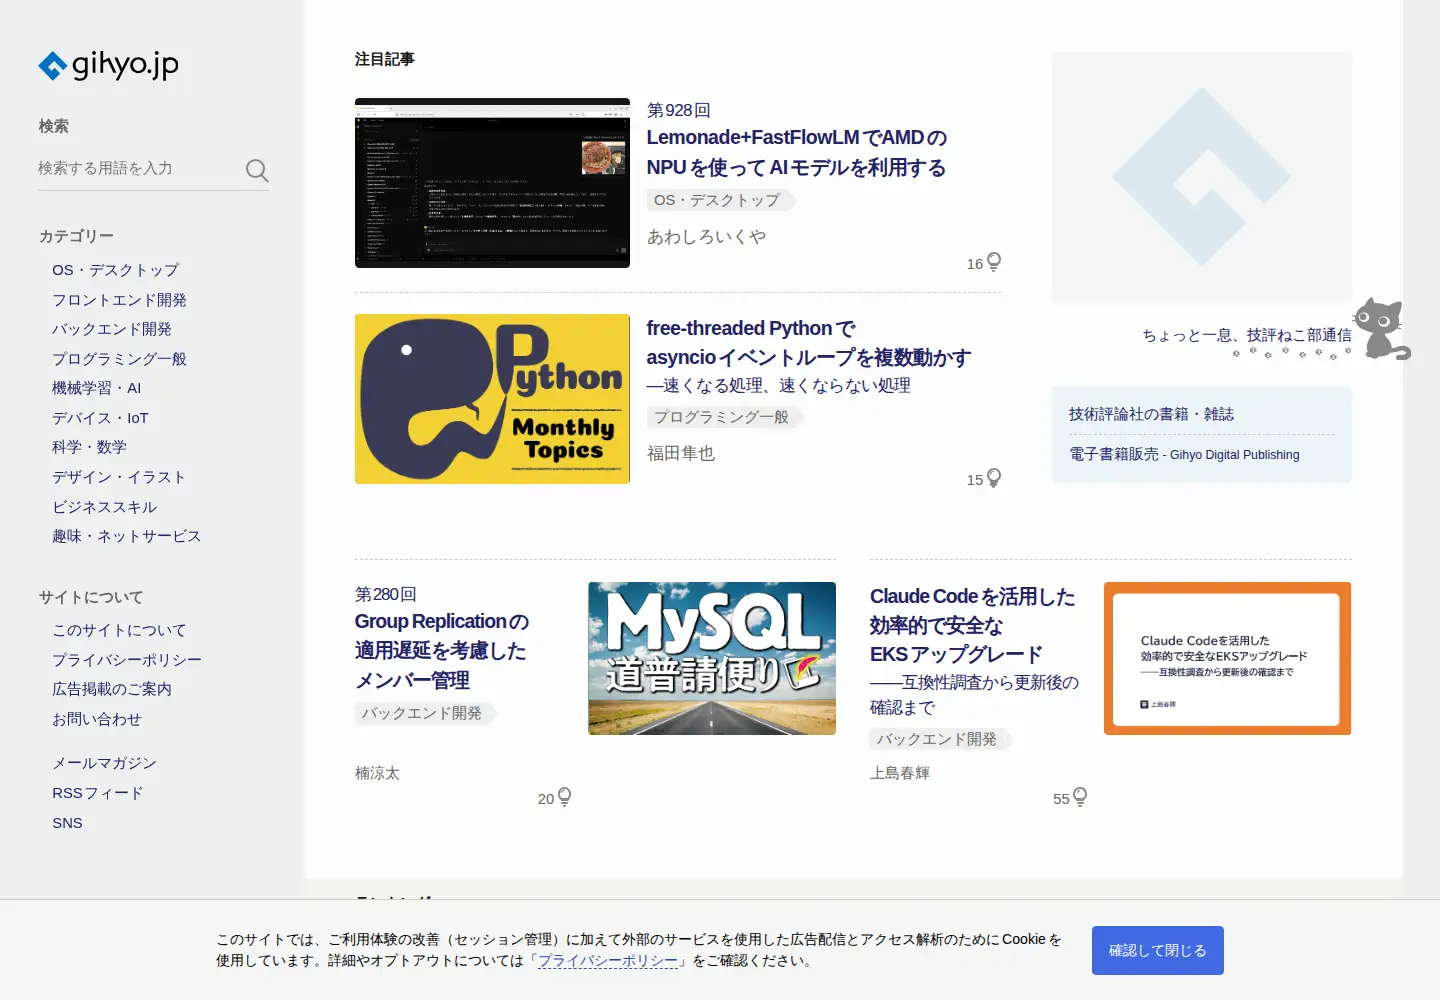Open 技術評論社の書籍・雑誌 link

pos(1151,414)
